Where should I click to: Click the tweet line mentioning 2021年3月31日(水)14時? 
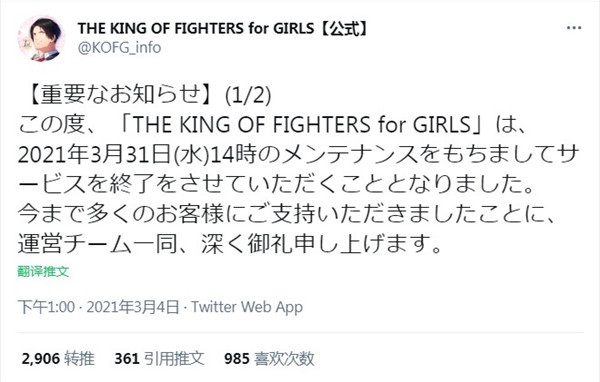298,154
